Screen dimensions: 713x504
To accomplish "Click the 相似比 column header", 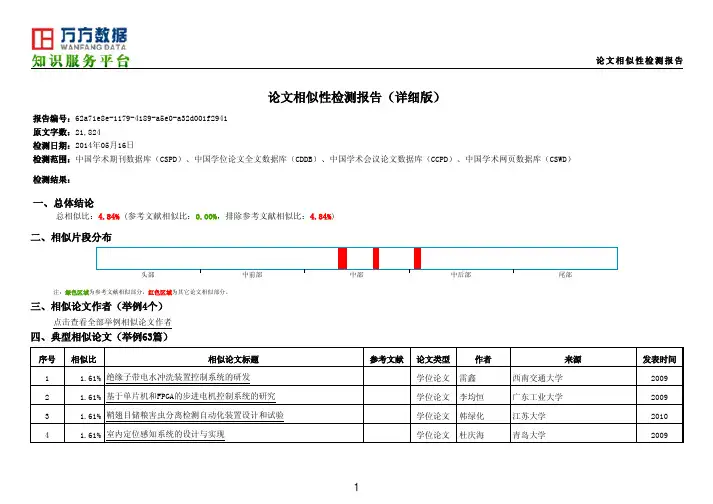I will click(82, 359).
